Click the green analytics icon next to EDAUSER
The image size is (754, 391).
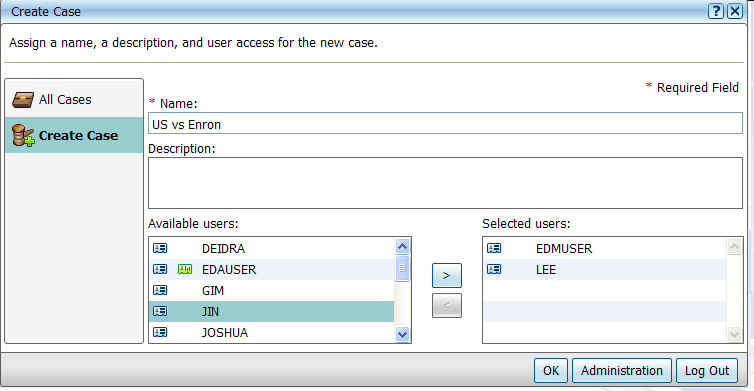(x=185, y=269)
